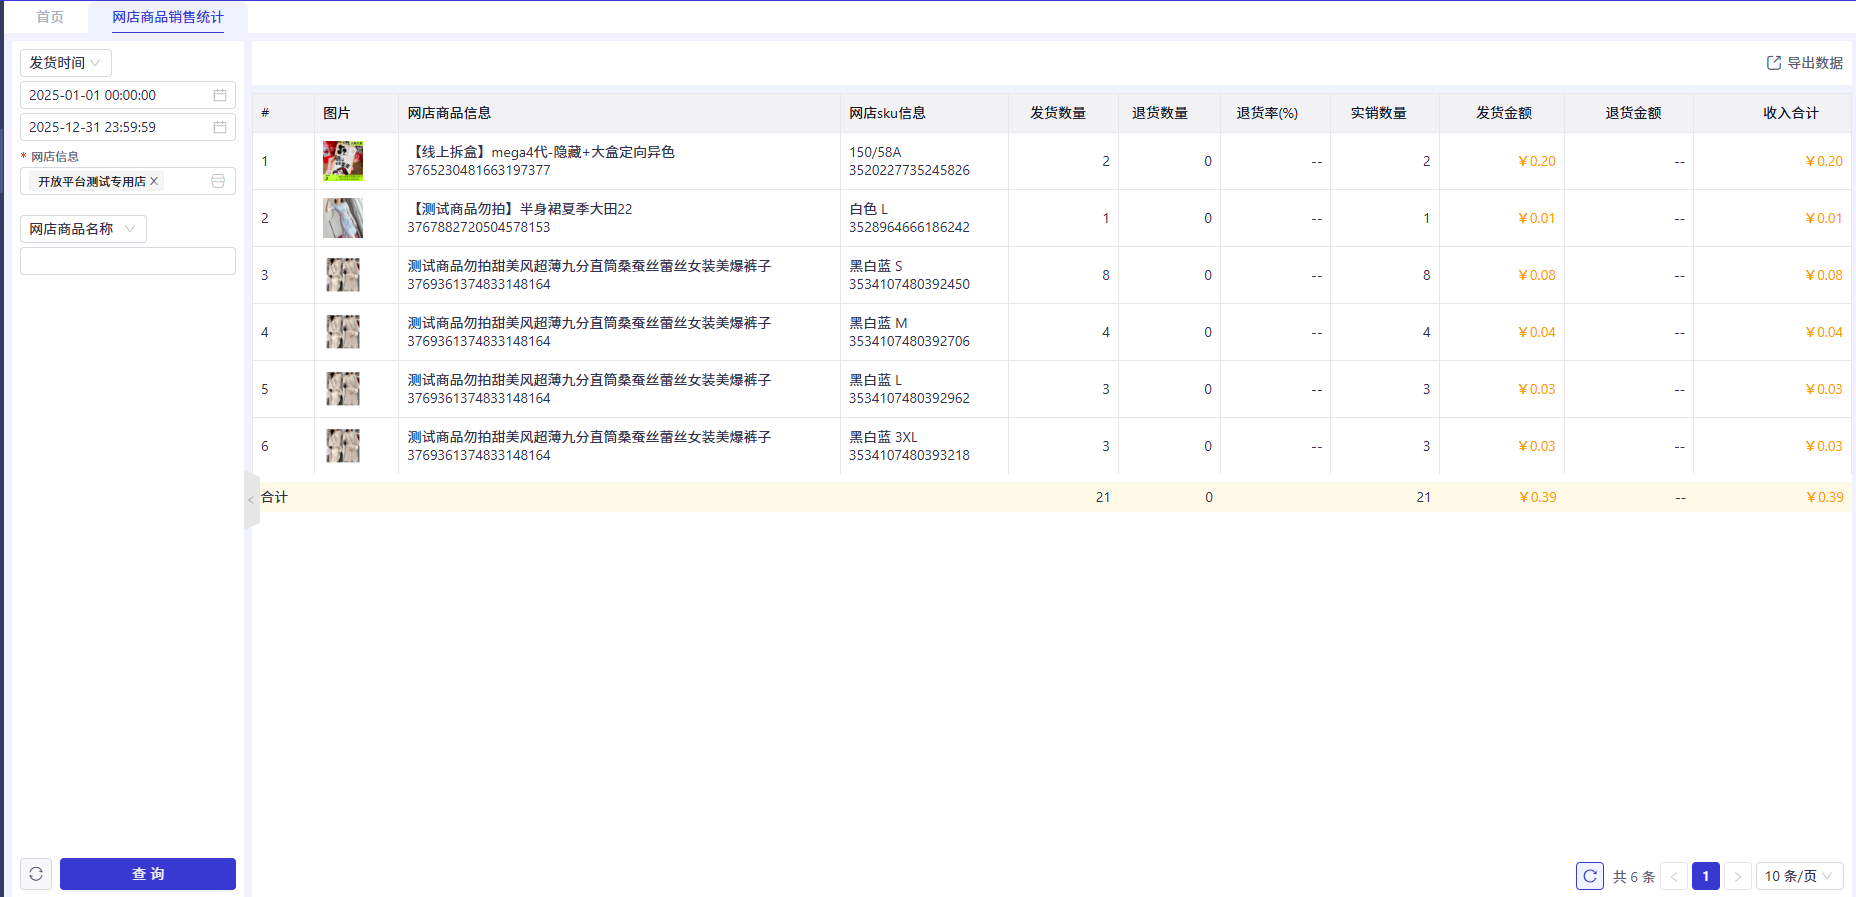
Task: Click page number 1 button
Action: coord(1706,876)
